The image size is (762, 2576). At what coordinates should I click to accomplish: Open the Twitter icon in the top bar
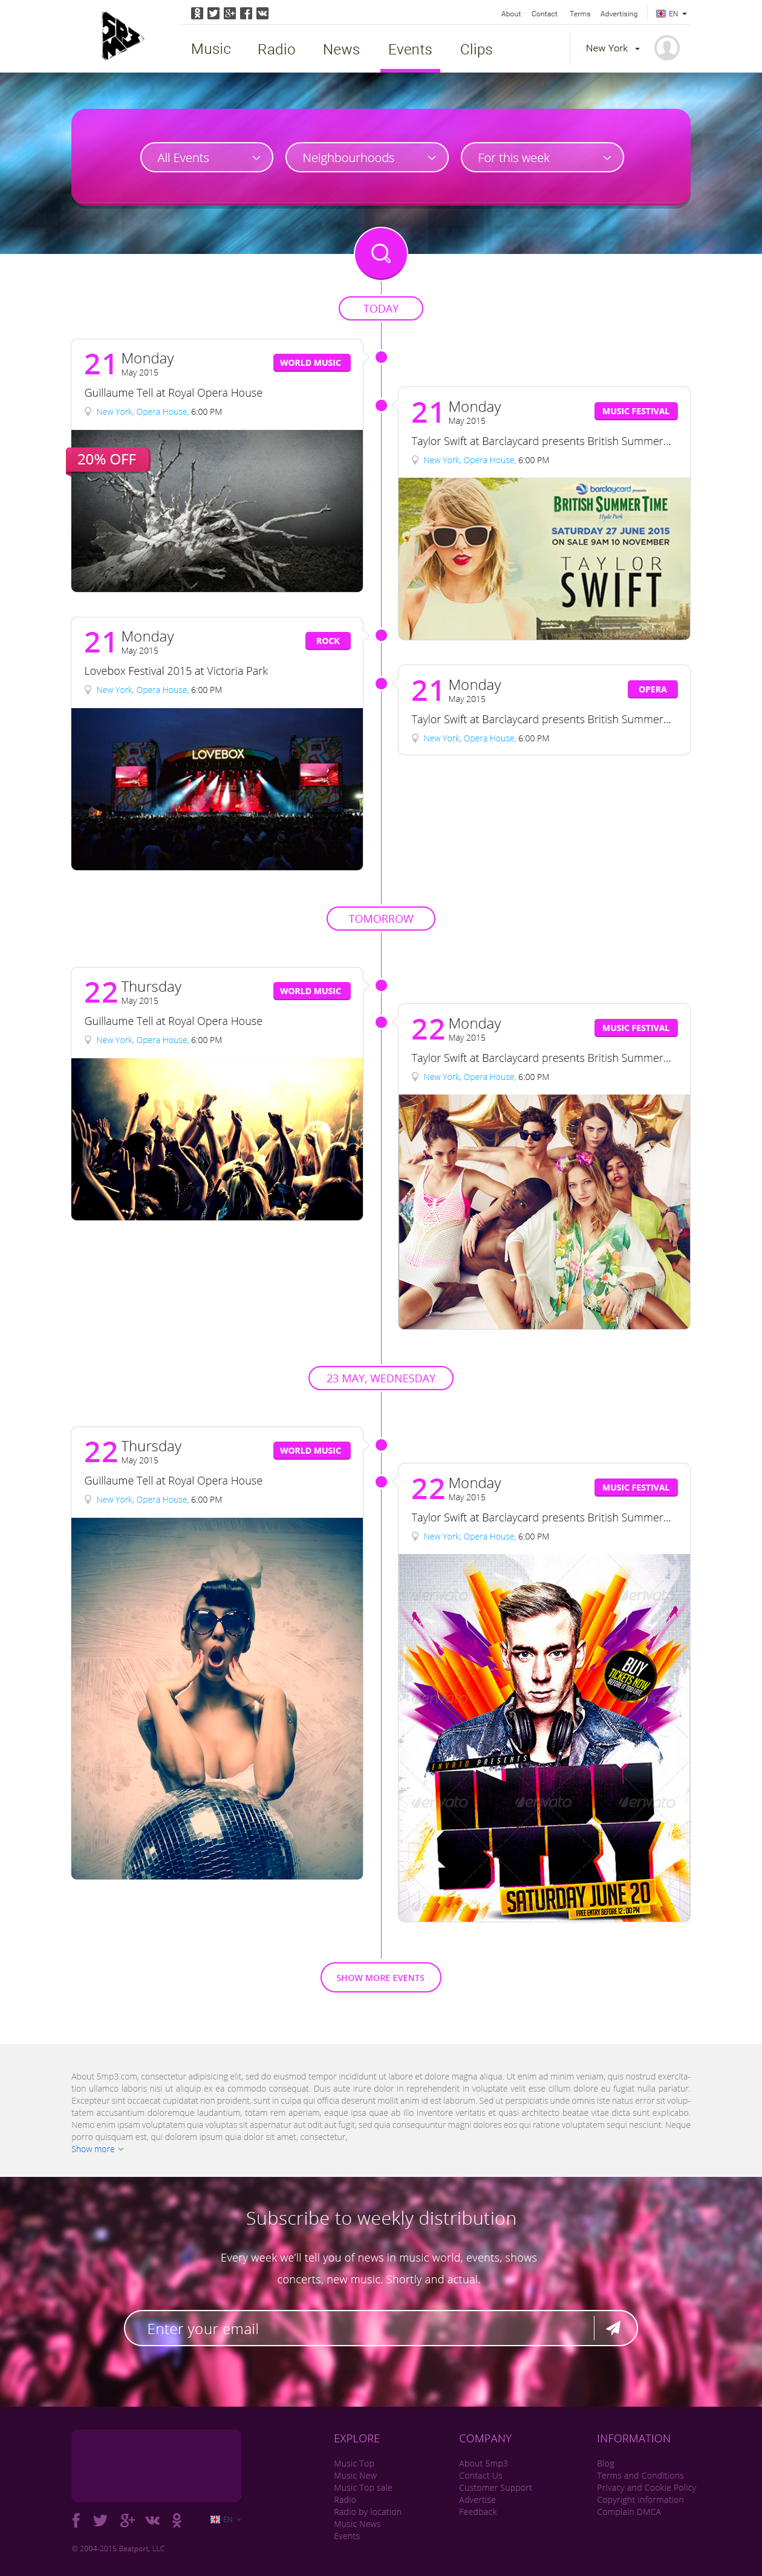tap(213, 13)
